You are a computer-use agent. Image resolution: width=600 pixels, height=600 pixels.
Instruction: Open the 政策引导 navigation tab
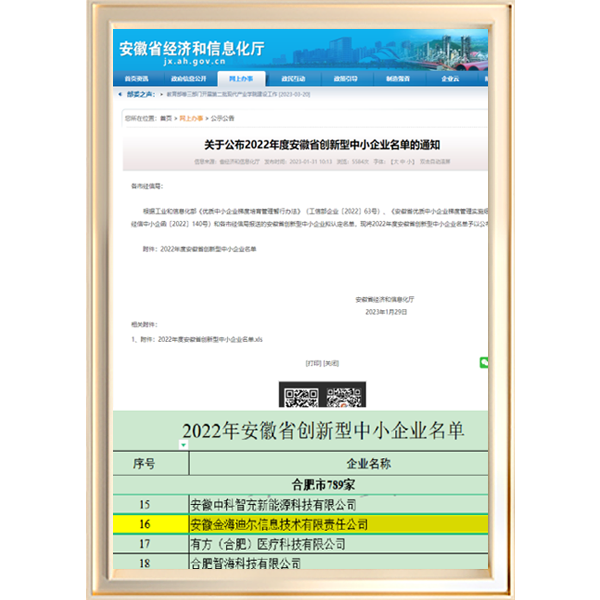pyautogui.click(x=346, y=79)
